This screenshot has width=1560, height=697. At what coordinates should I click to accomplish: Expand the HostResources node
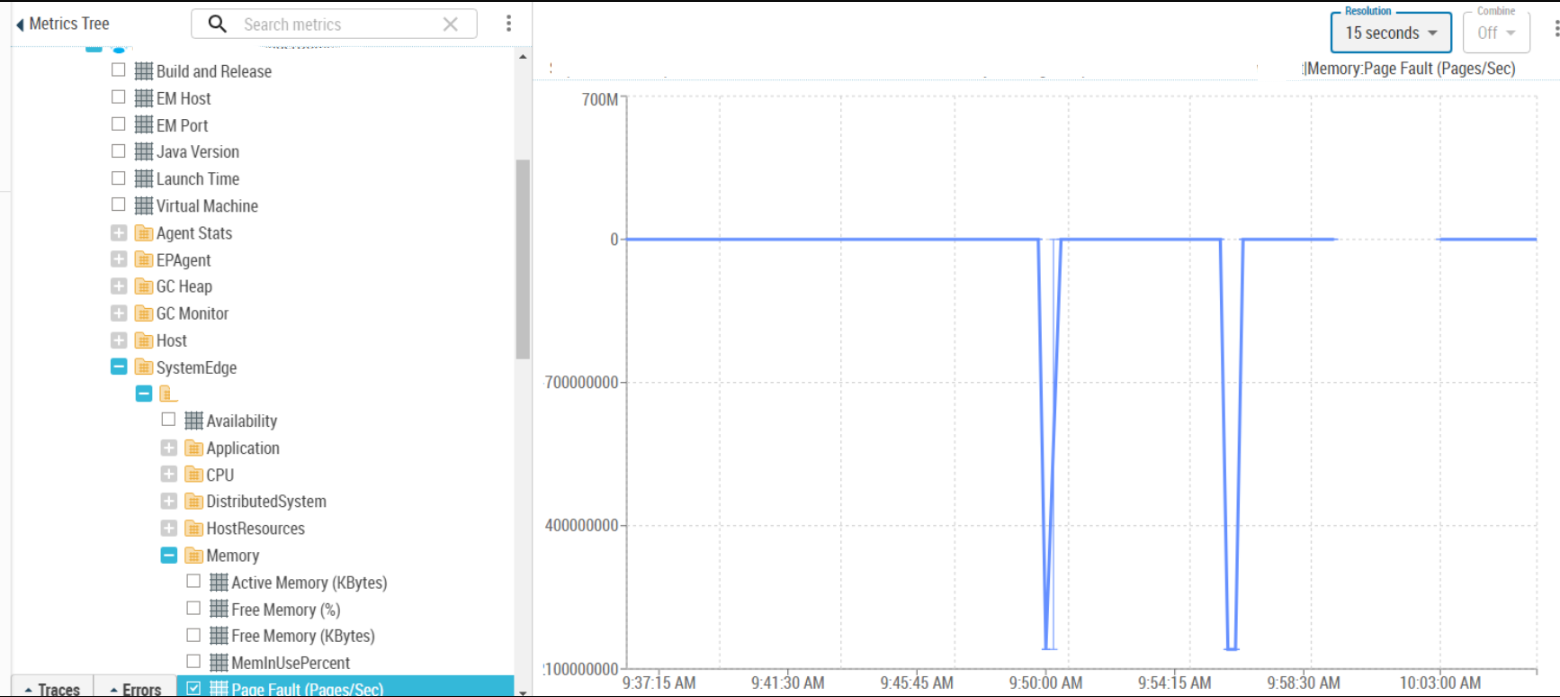click(x=168, y=528)
